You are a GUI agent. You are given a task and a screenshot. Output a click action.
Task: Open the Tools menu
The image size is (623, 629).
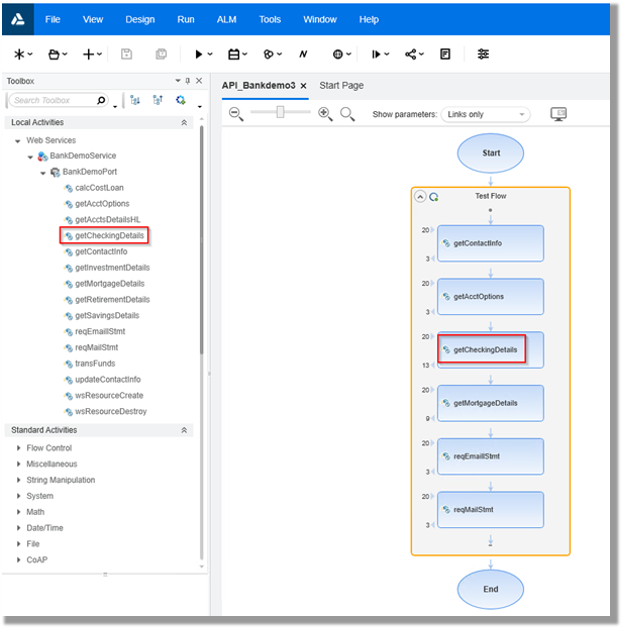coord(270,19)
